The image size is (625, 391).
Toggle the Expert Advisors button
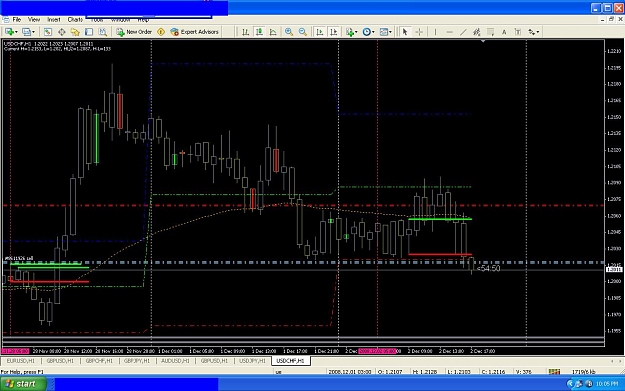point(195,32)
